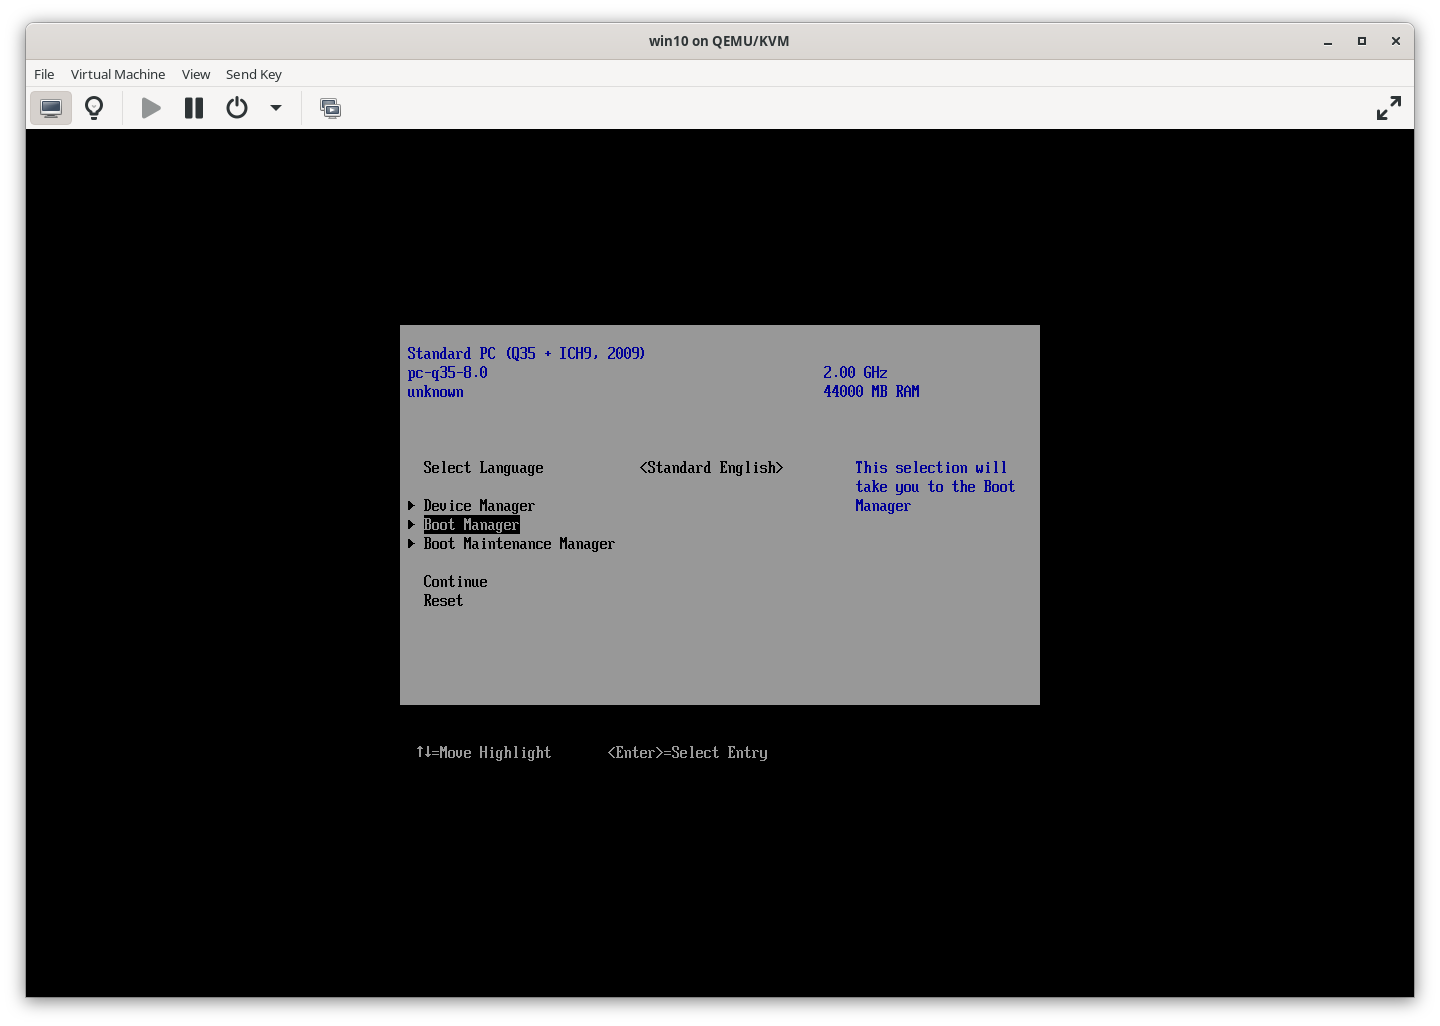
Task: Click the Enter=Select Entry hint text
Action: click(687, 753)
